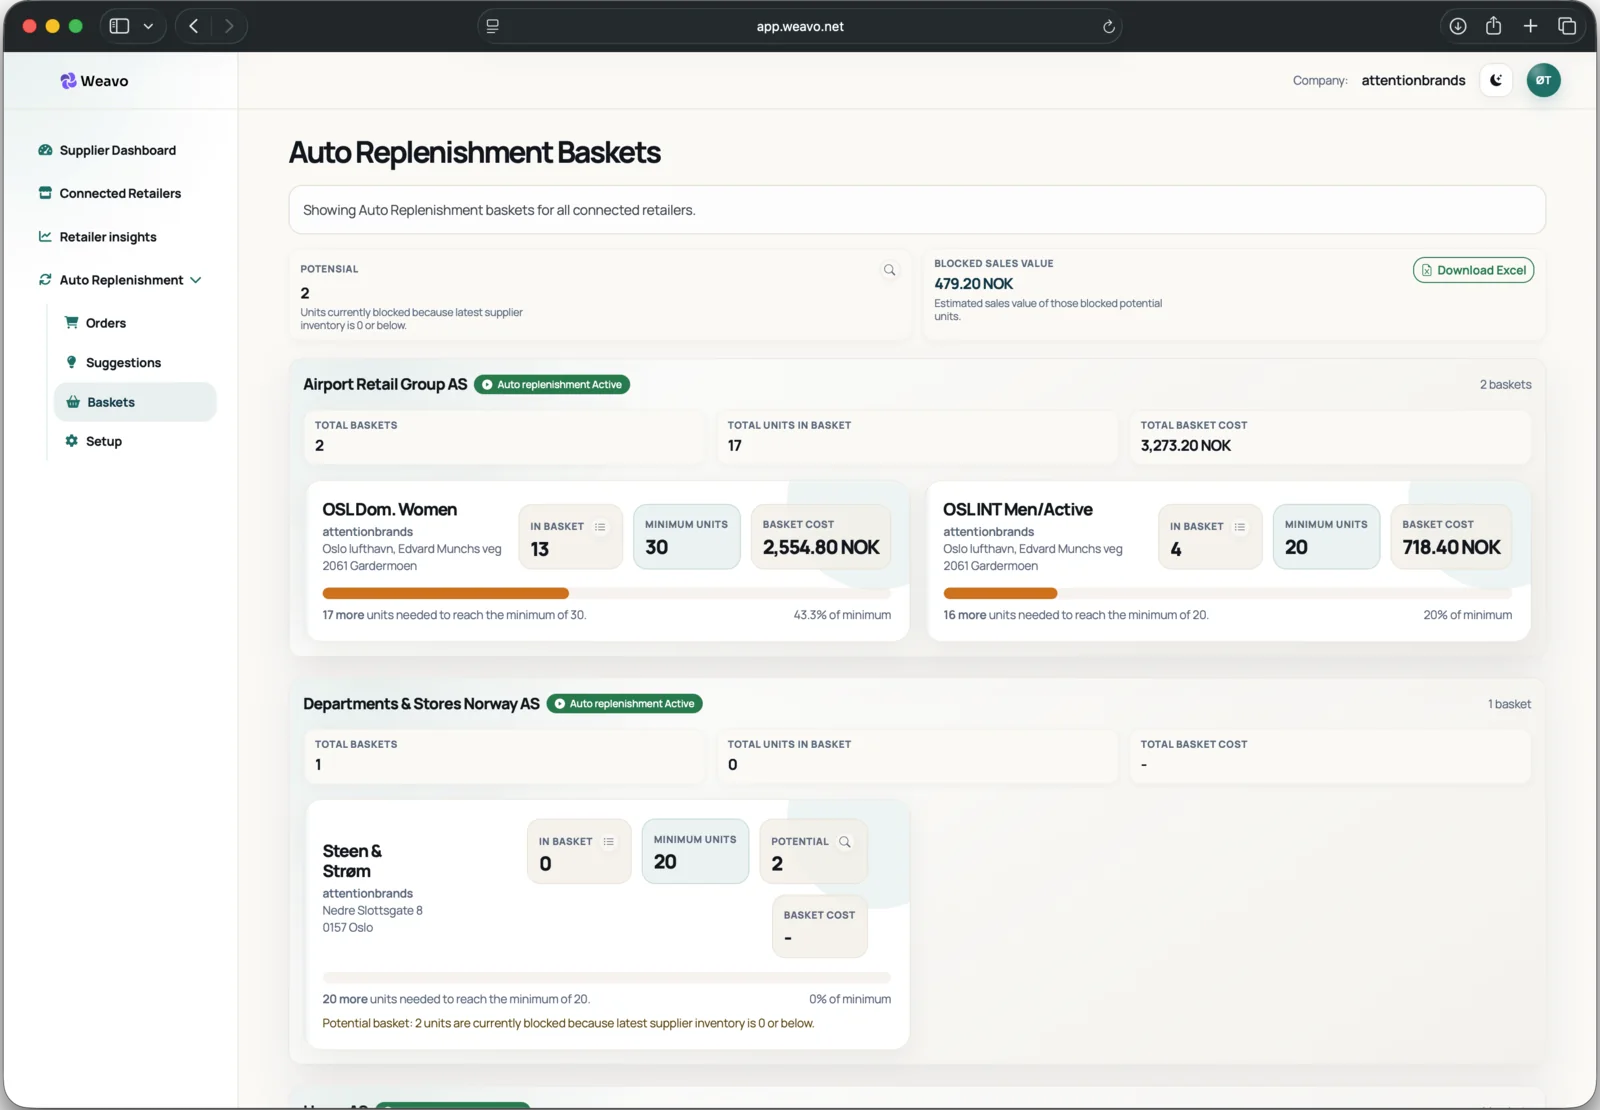Viewport: 1600px width, 1110px height.
Task: Go forward in Safari
Action: [229, 26]
